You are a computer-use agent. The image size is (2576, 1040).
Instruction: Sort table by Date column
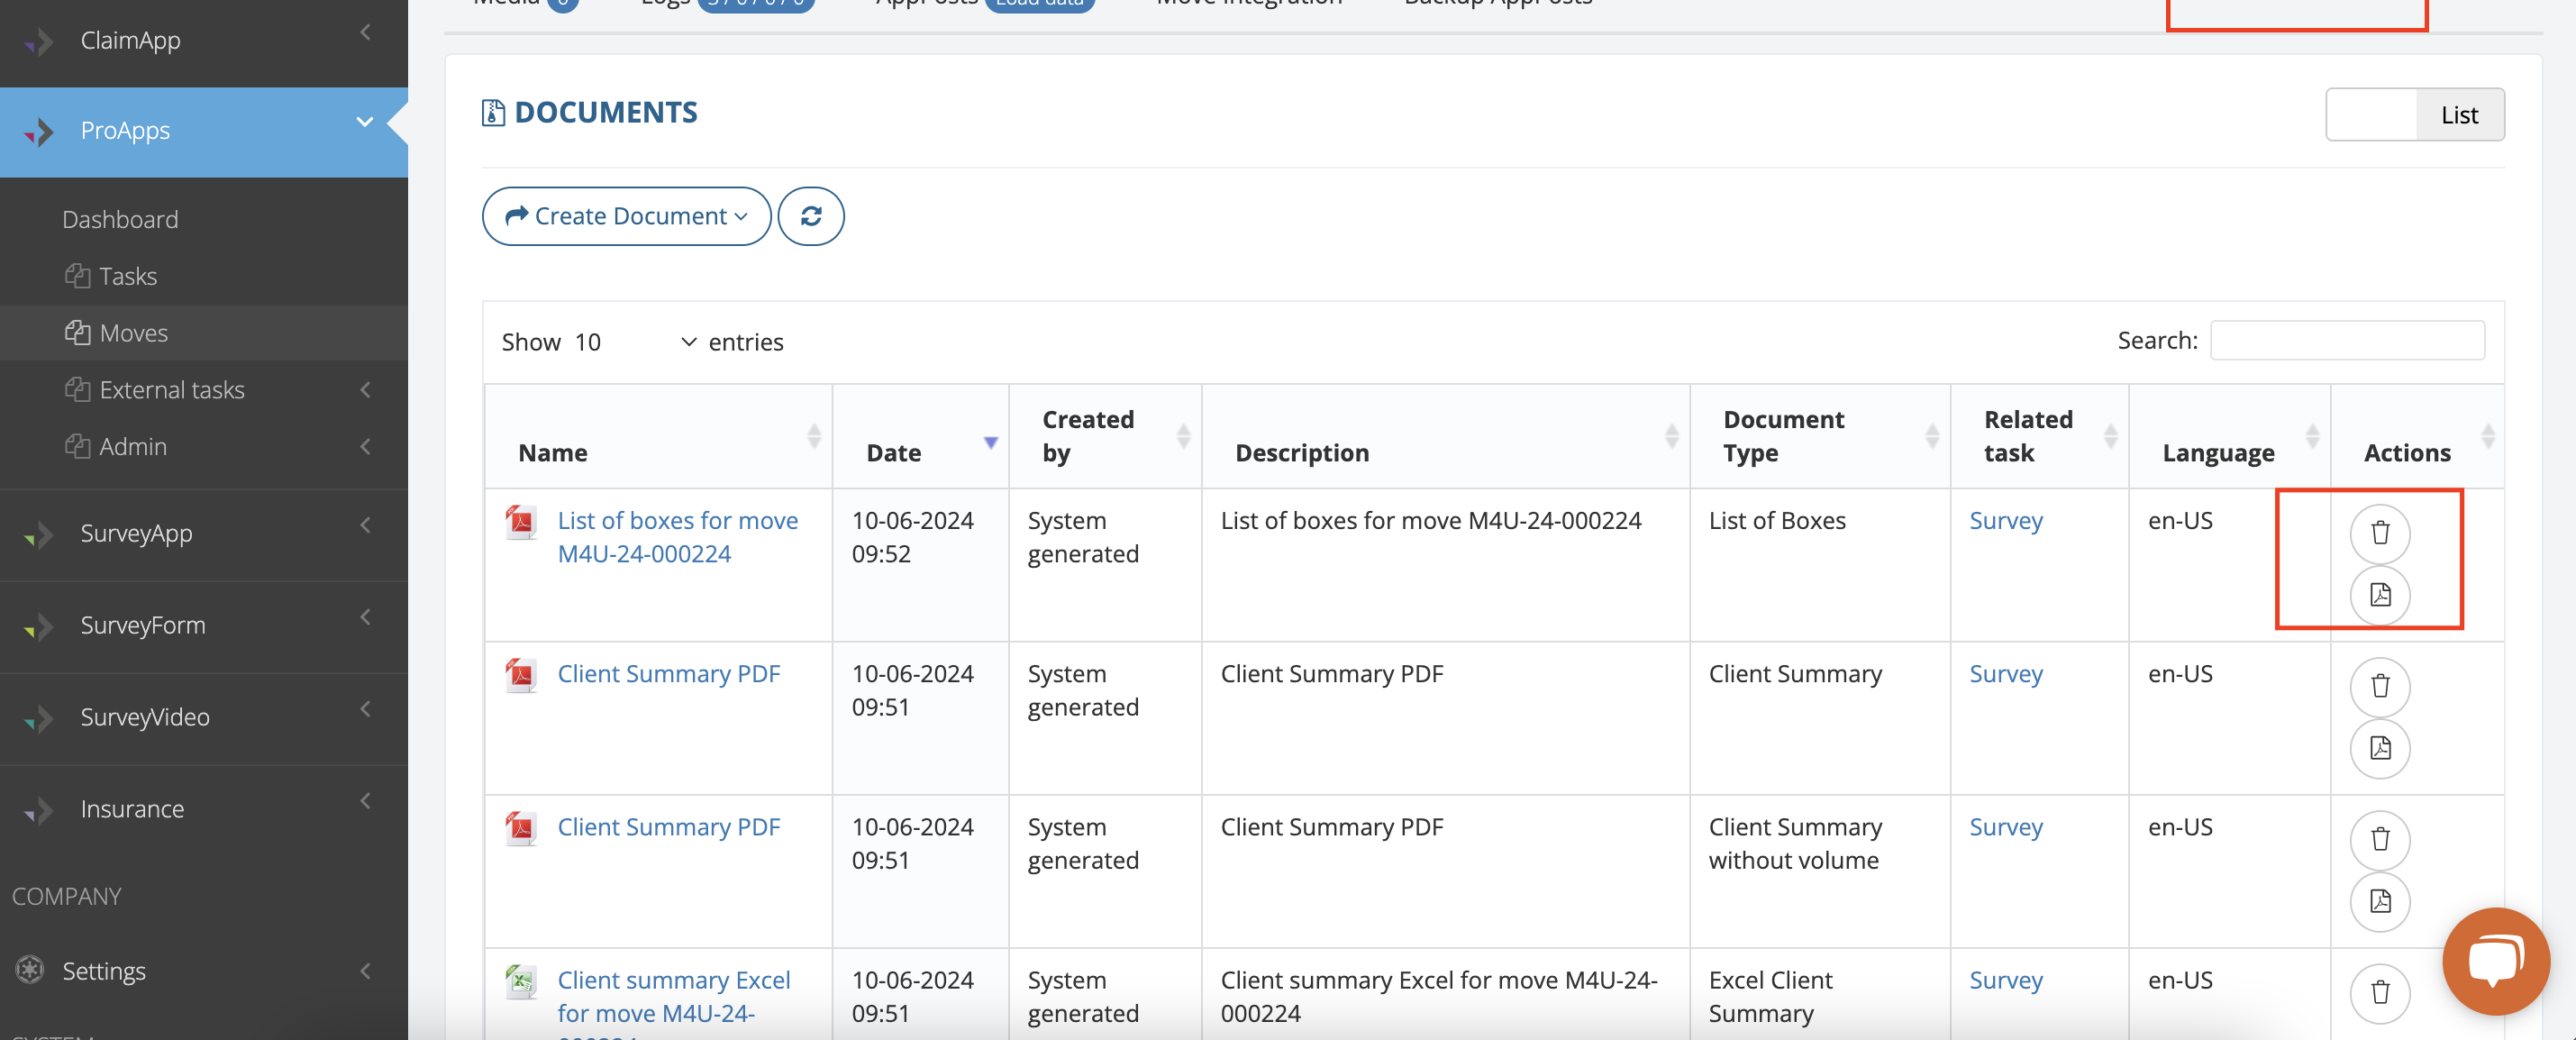[921, 437]
